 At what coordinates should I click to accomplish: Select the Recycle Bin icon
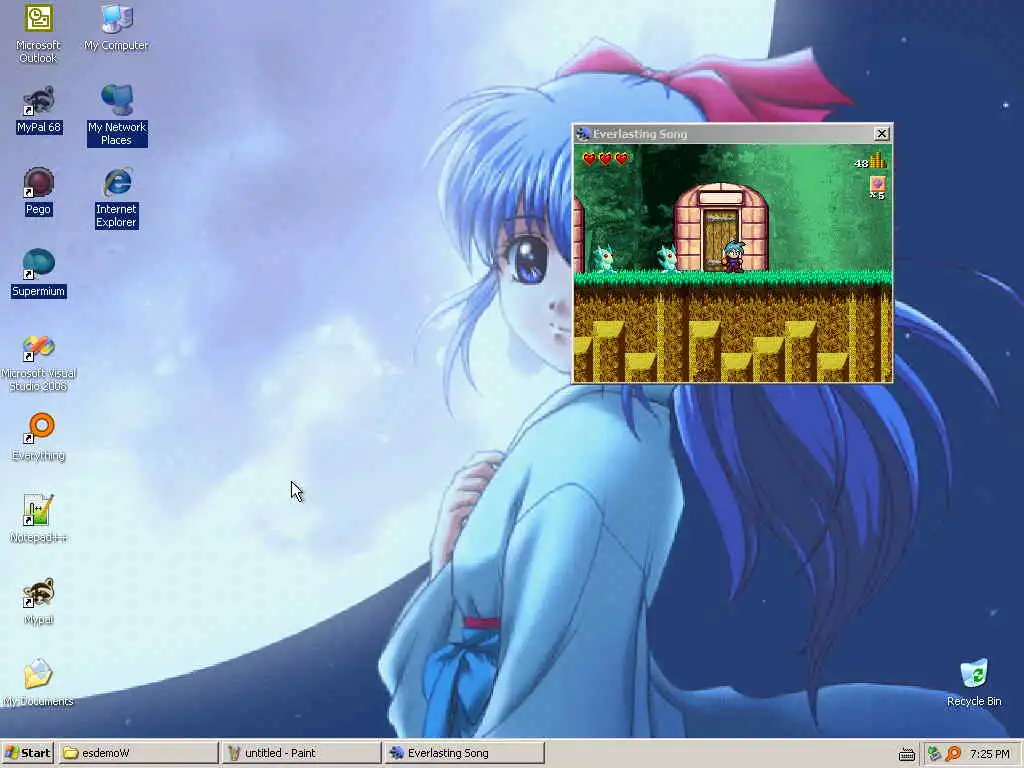(x=974, y=683)
